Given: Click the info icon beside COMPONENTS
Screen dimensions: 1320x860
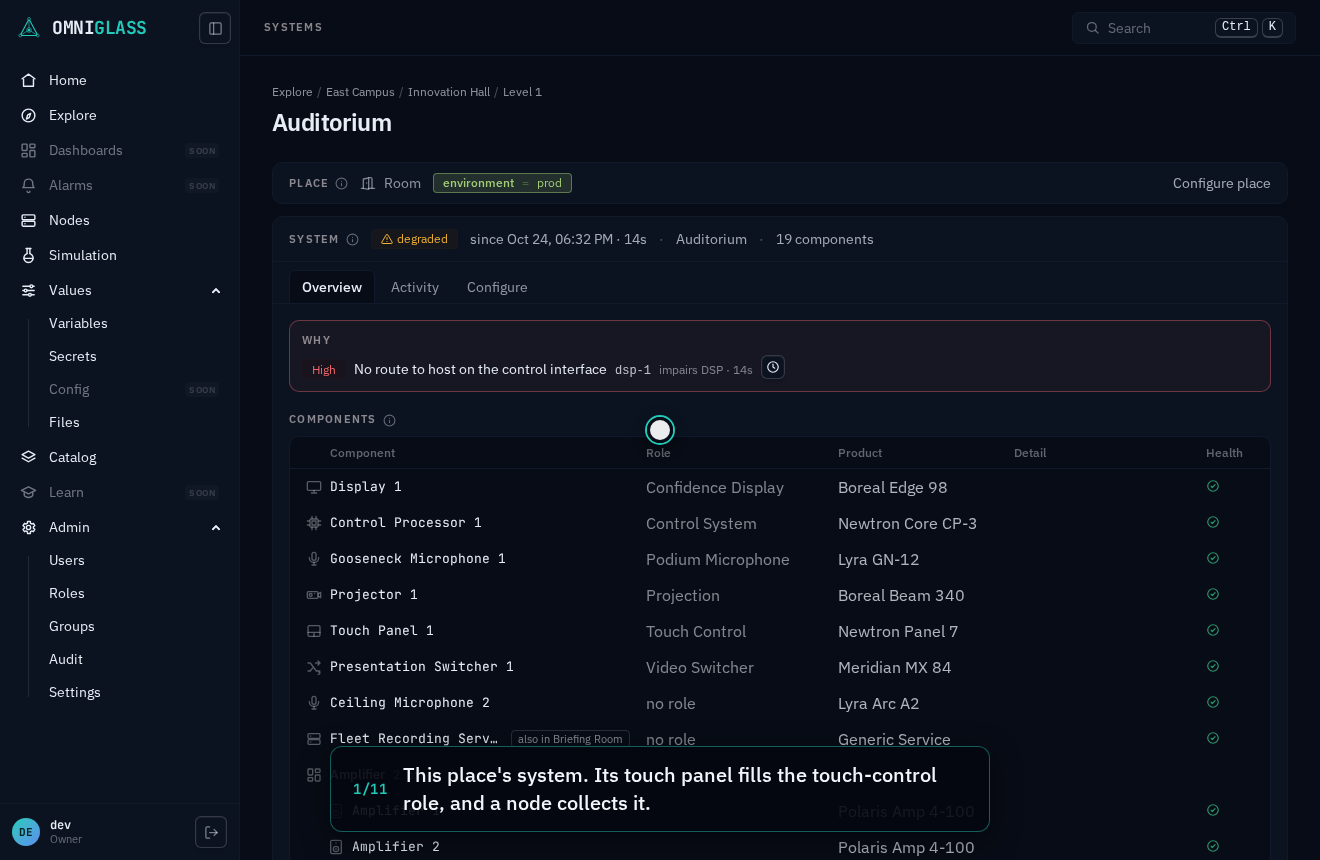Looking at the screenshot, I should (390, 420).
